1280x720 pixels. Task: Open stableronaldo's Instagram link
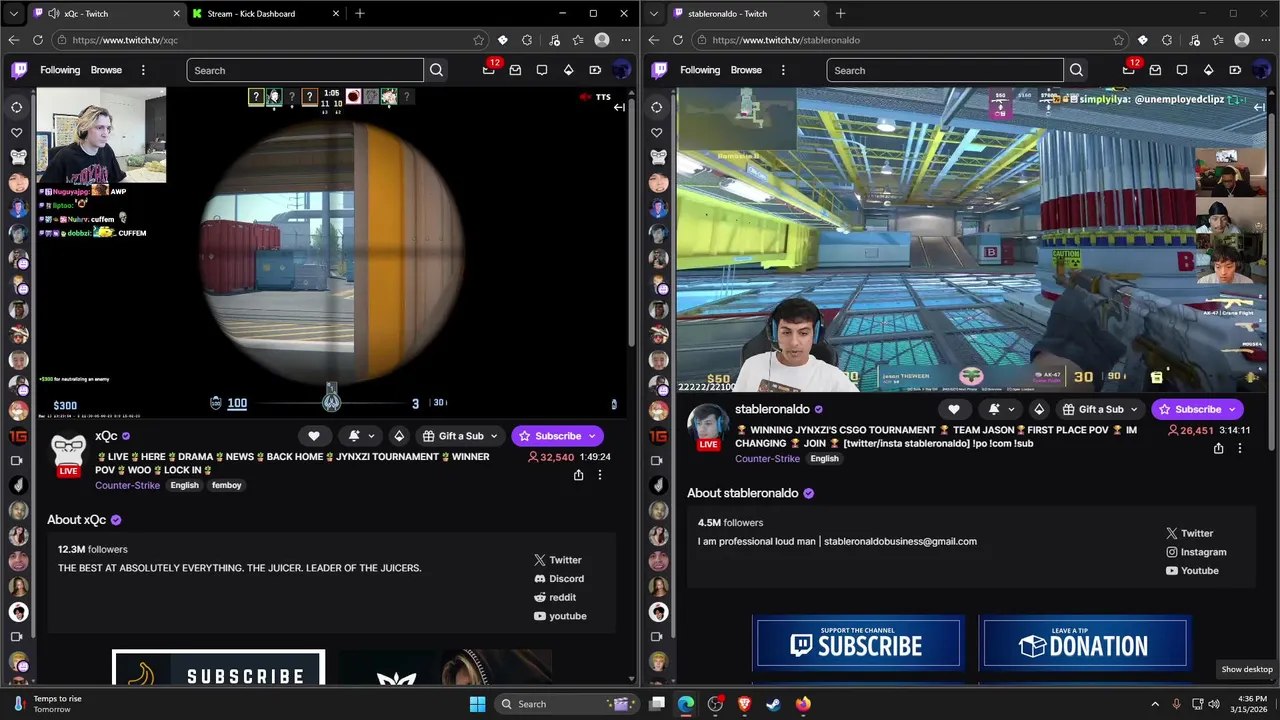(1196, 552)
